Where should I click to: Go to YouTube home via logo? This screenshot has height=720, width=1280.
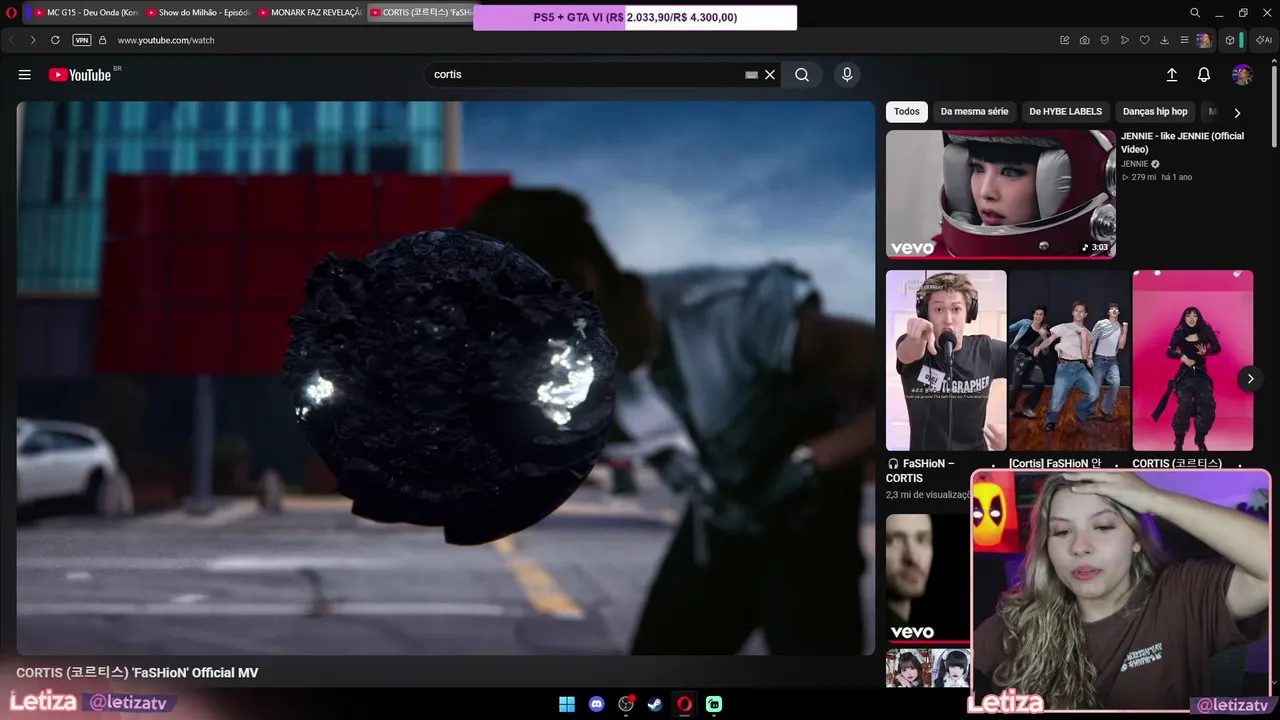click(x=80, y=75)
